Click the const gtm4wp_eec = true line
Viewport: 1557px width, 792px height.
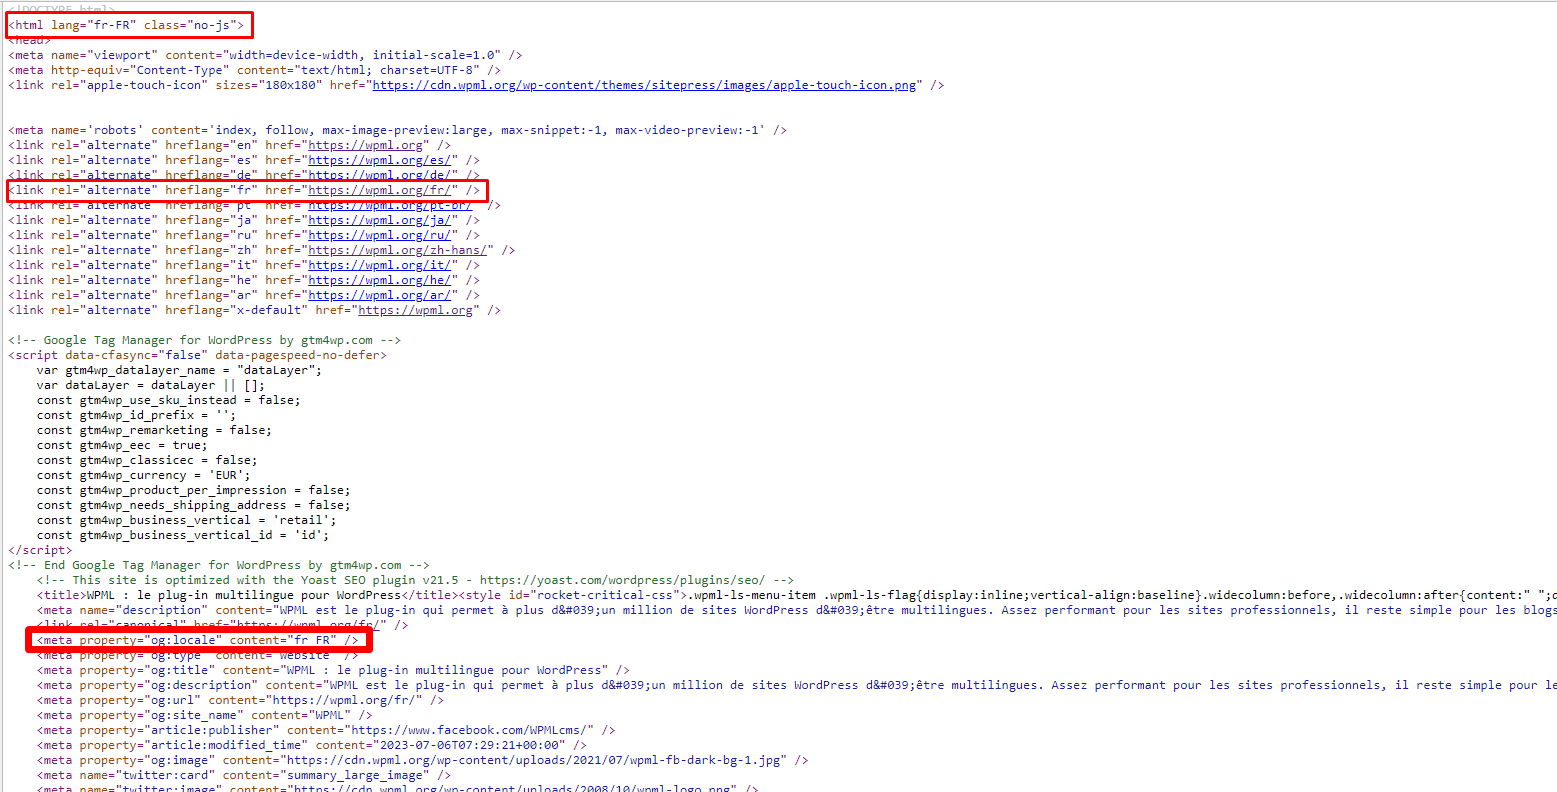(122, 445)
